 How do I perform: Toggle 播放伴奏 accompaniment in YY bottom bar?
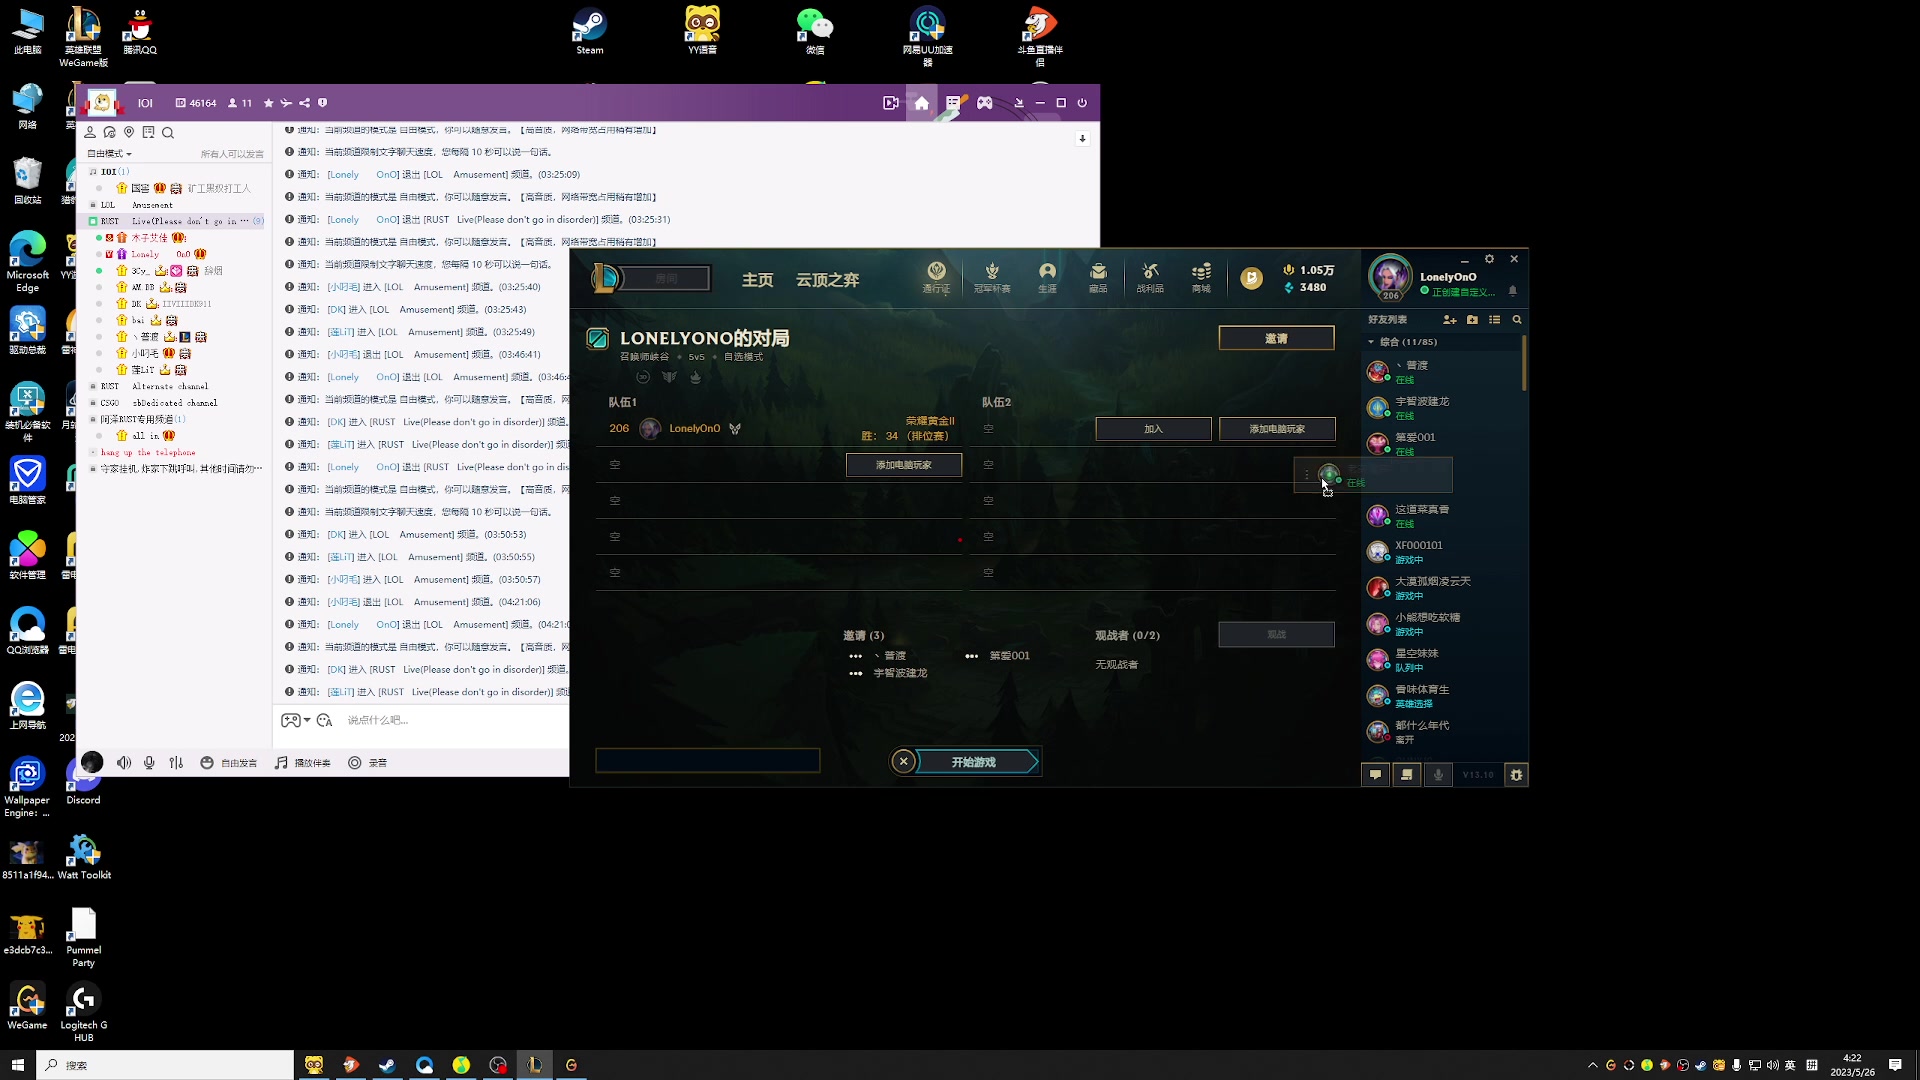pos(302,762)
